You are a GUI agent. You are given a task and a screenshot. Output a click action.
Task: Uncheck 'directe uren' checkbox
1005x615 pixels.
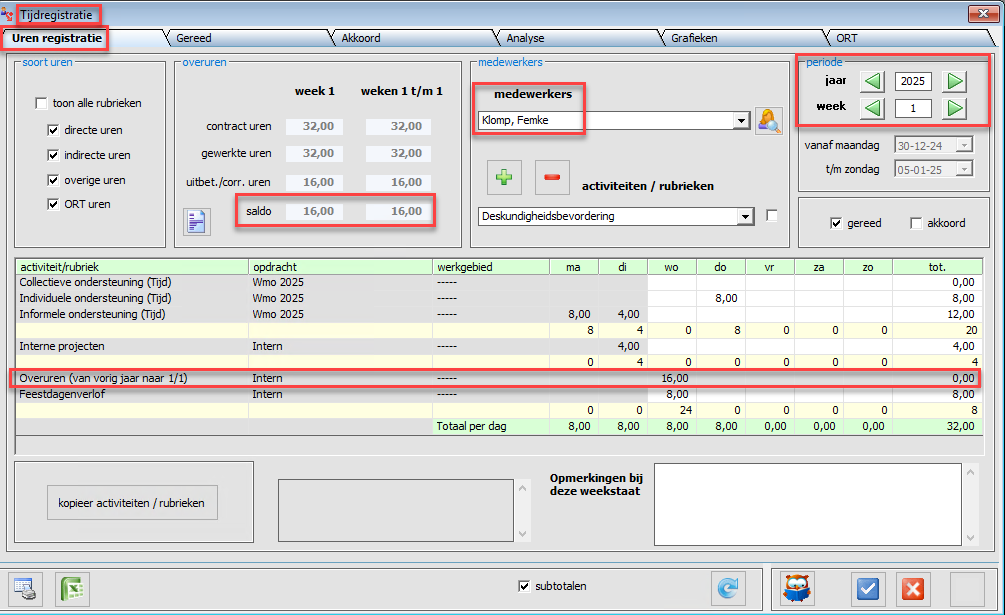(53, 130)
